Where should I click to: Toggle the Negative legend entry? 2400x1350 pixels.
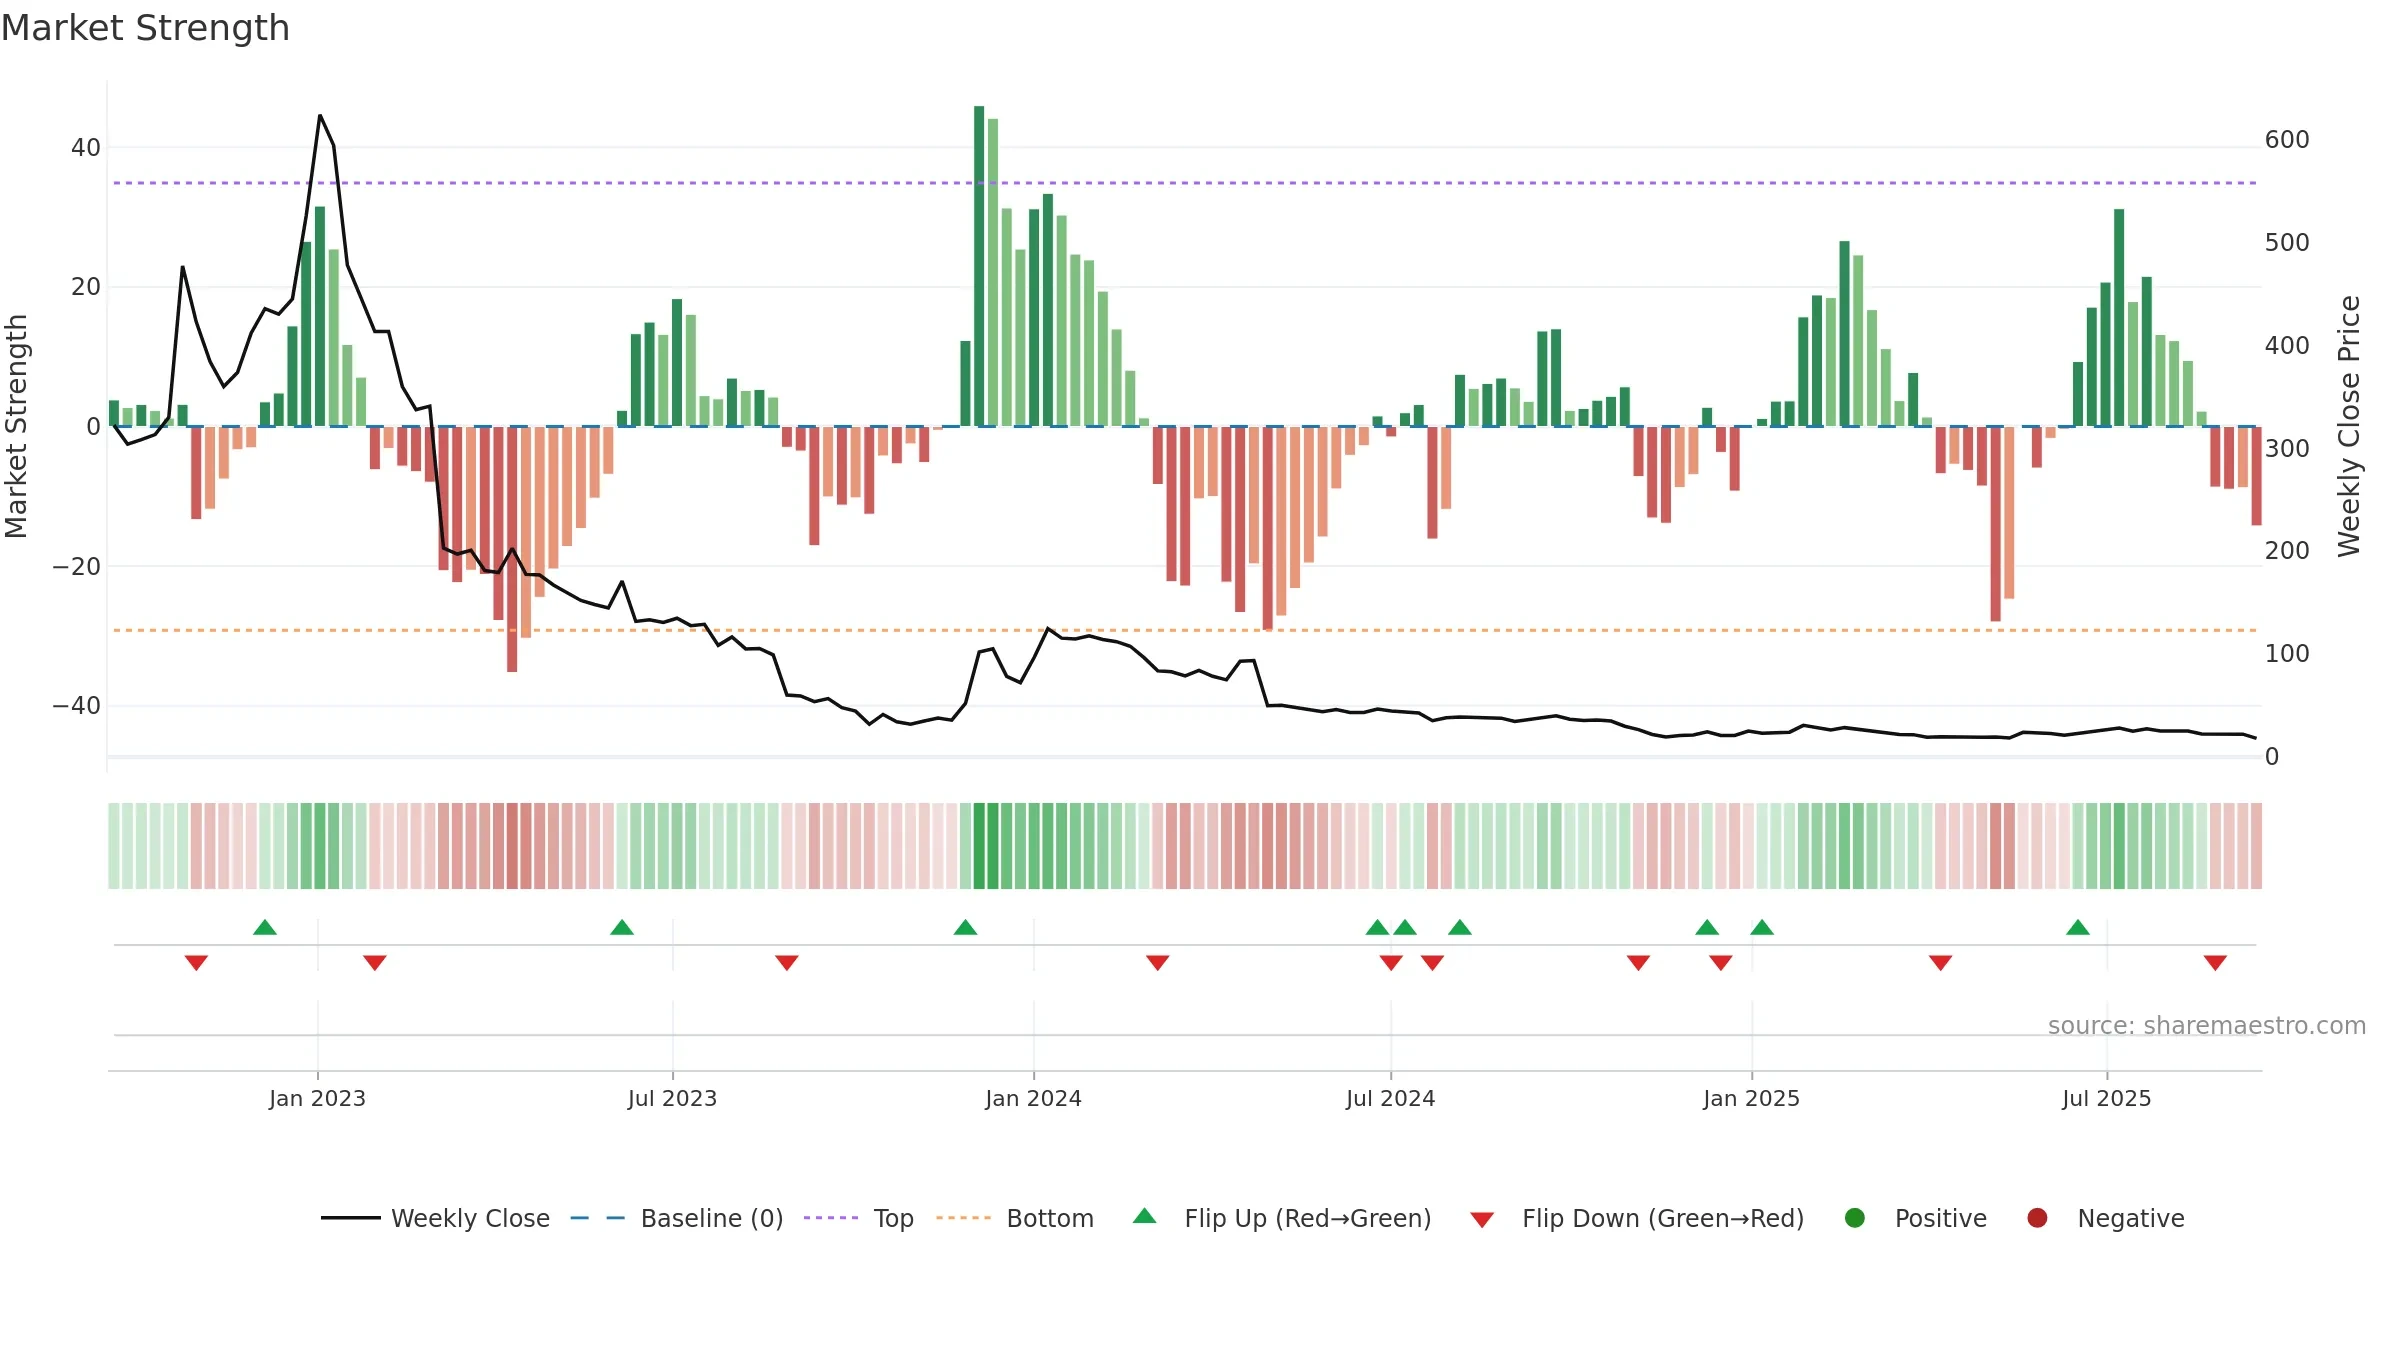[x=2105, y=1218]
